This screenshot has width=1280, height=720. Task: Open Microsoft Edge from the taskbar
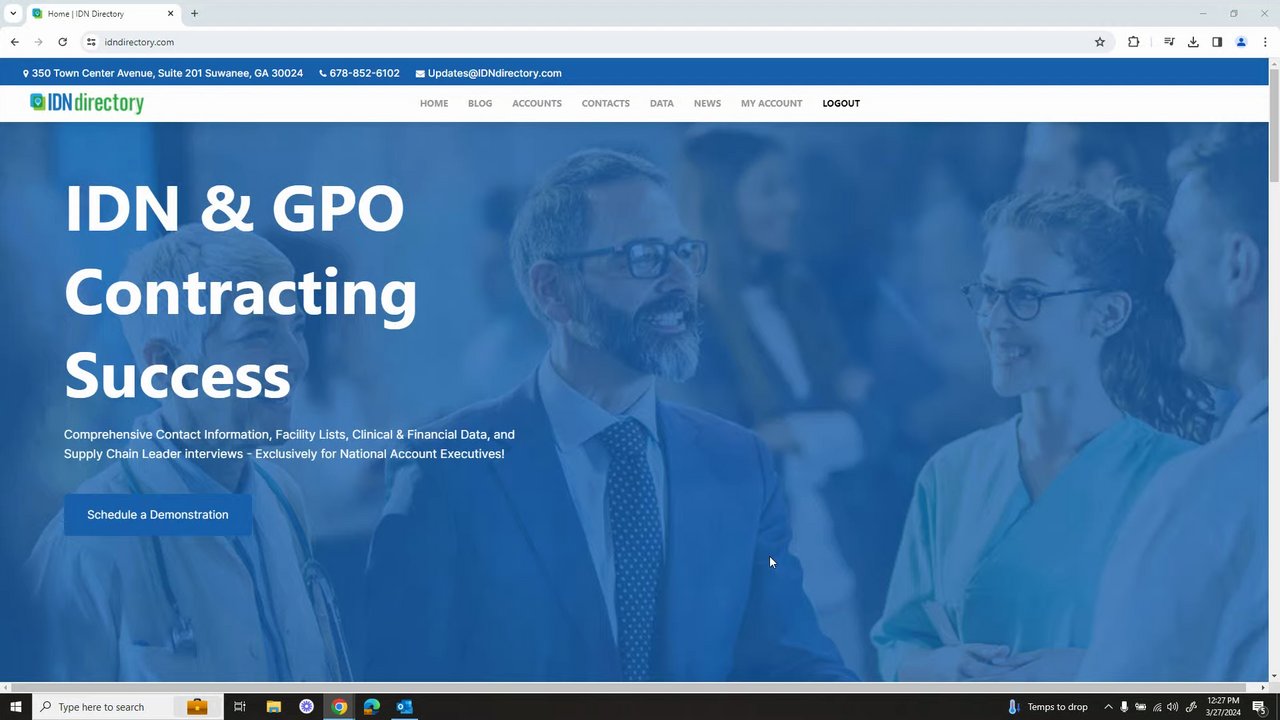[x=372, y=707]
